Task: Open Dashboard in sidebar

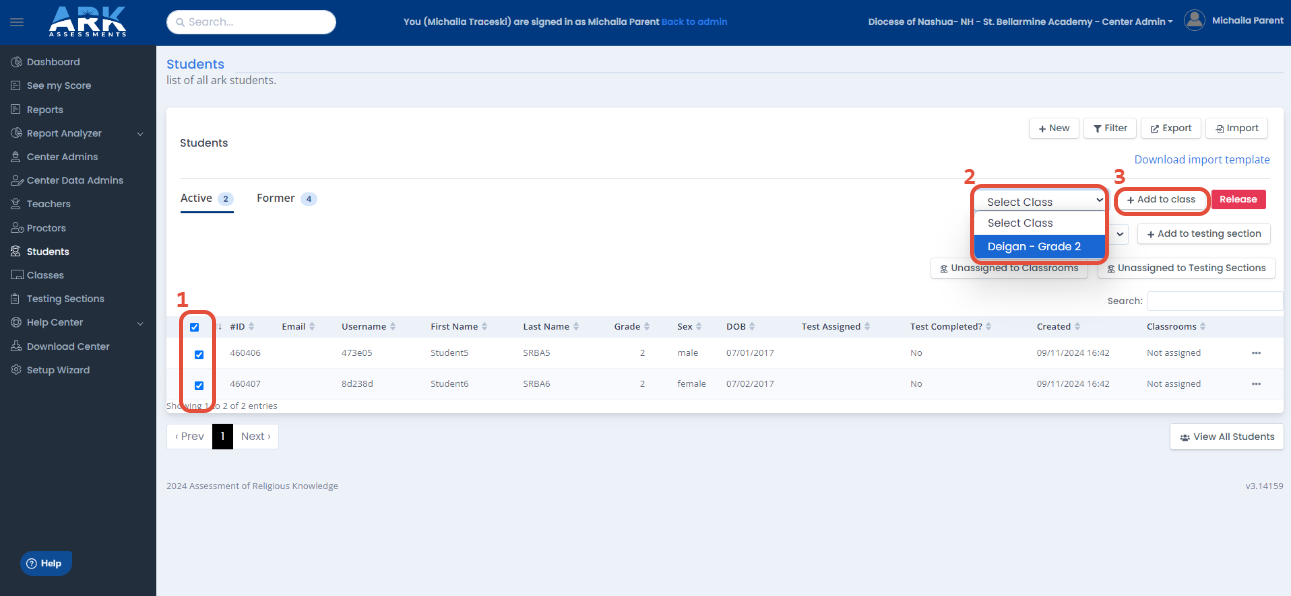Action: [x=53, y=62]
